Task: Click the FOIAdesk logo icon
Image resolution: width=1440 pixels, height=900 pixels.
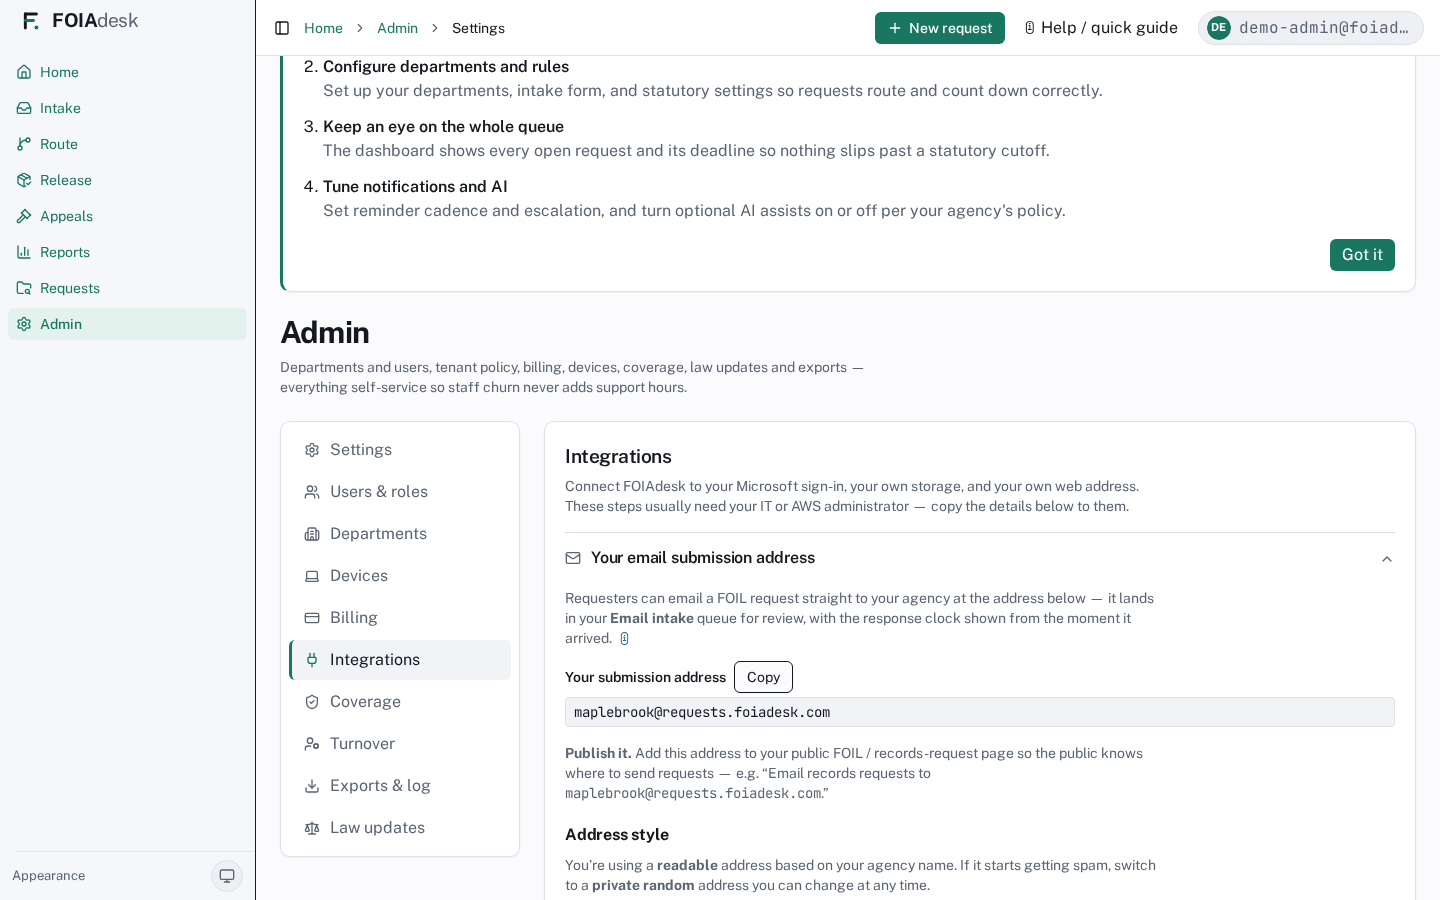Action: pyautogui.click(x=31, y=21)
